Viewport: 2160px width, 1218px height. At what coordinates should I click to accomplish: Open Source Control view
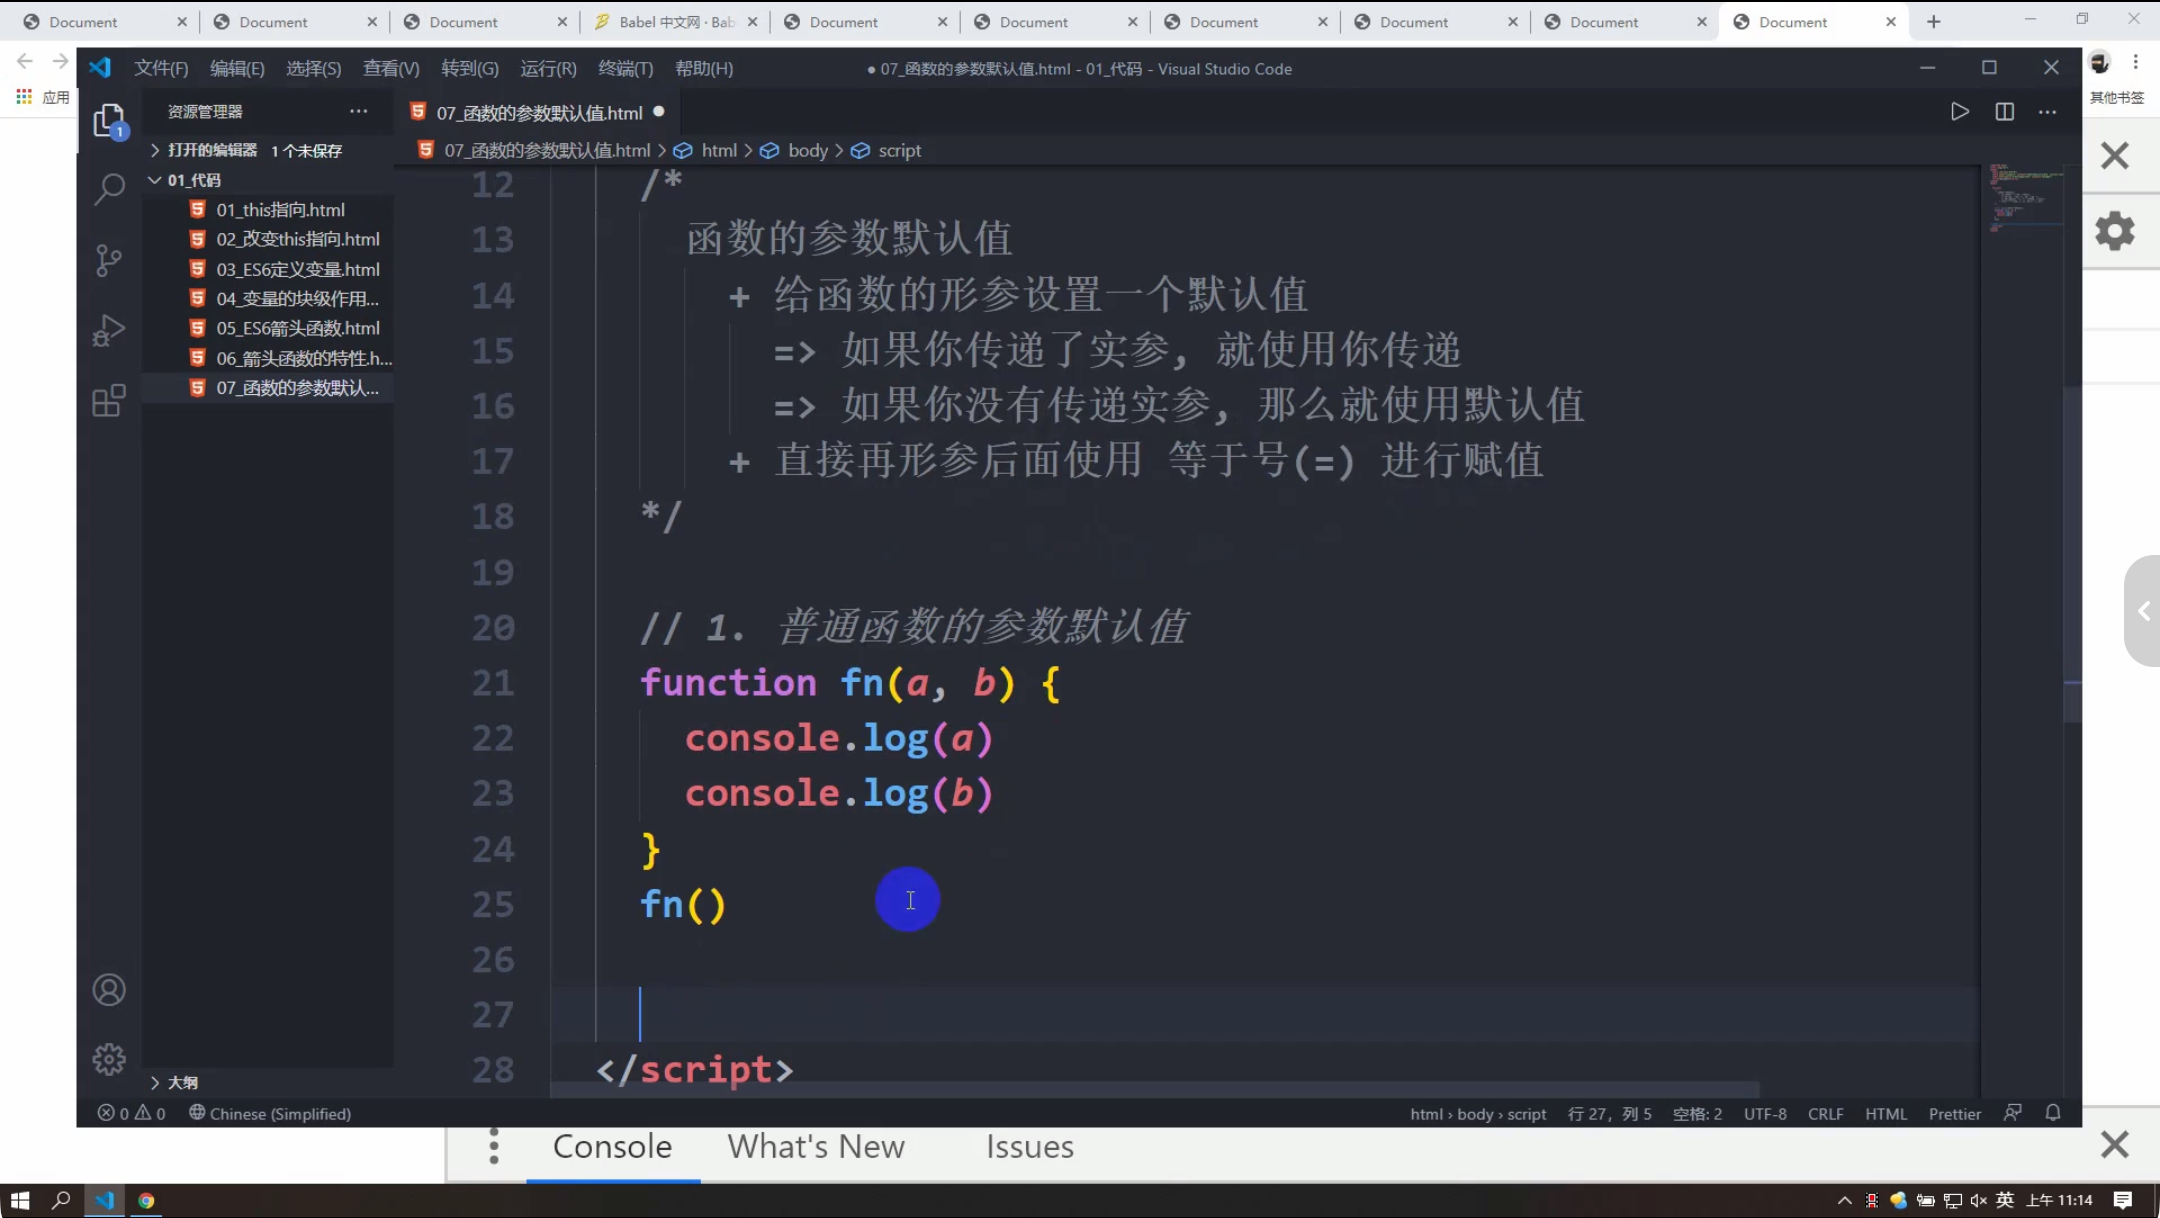(109, 261)
